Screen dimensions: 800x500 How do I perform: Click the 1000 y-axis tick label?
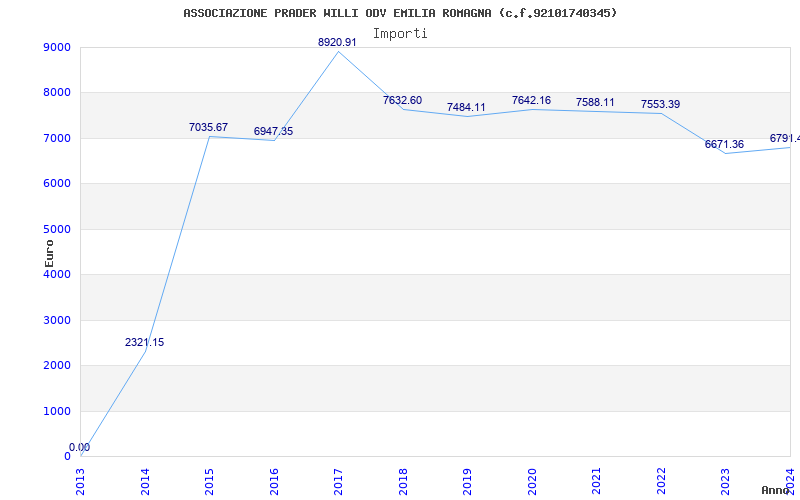pos(57,412)
